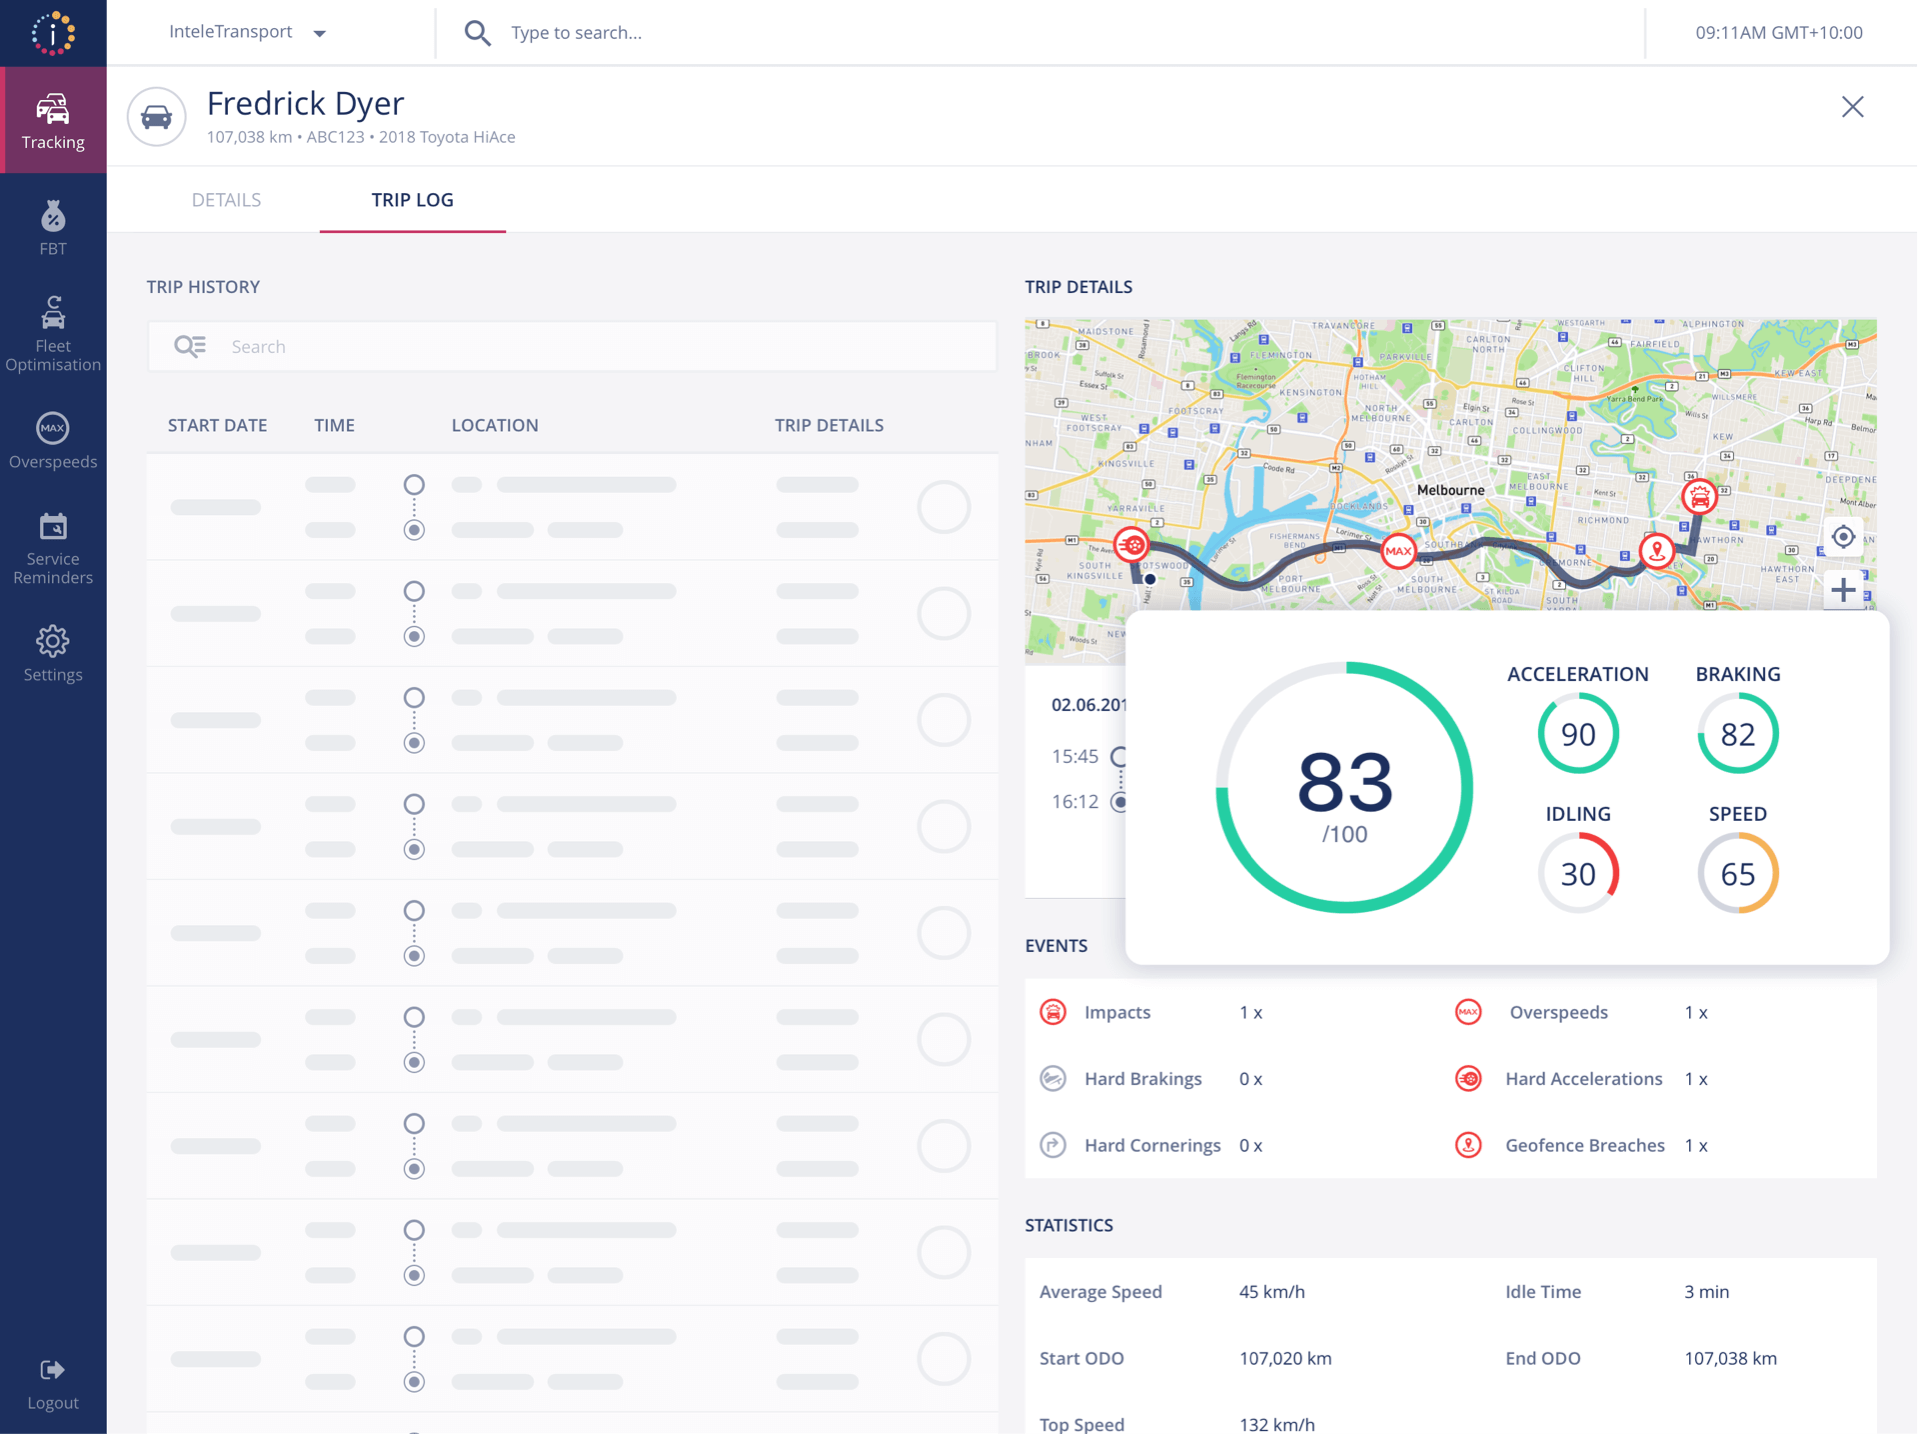Zoom in the map with plus button
The width and height of the screenshot is (1918, 1434).
tap(1843, 590)
